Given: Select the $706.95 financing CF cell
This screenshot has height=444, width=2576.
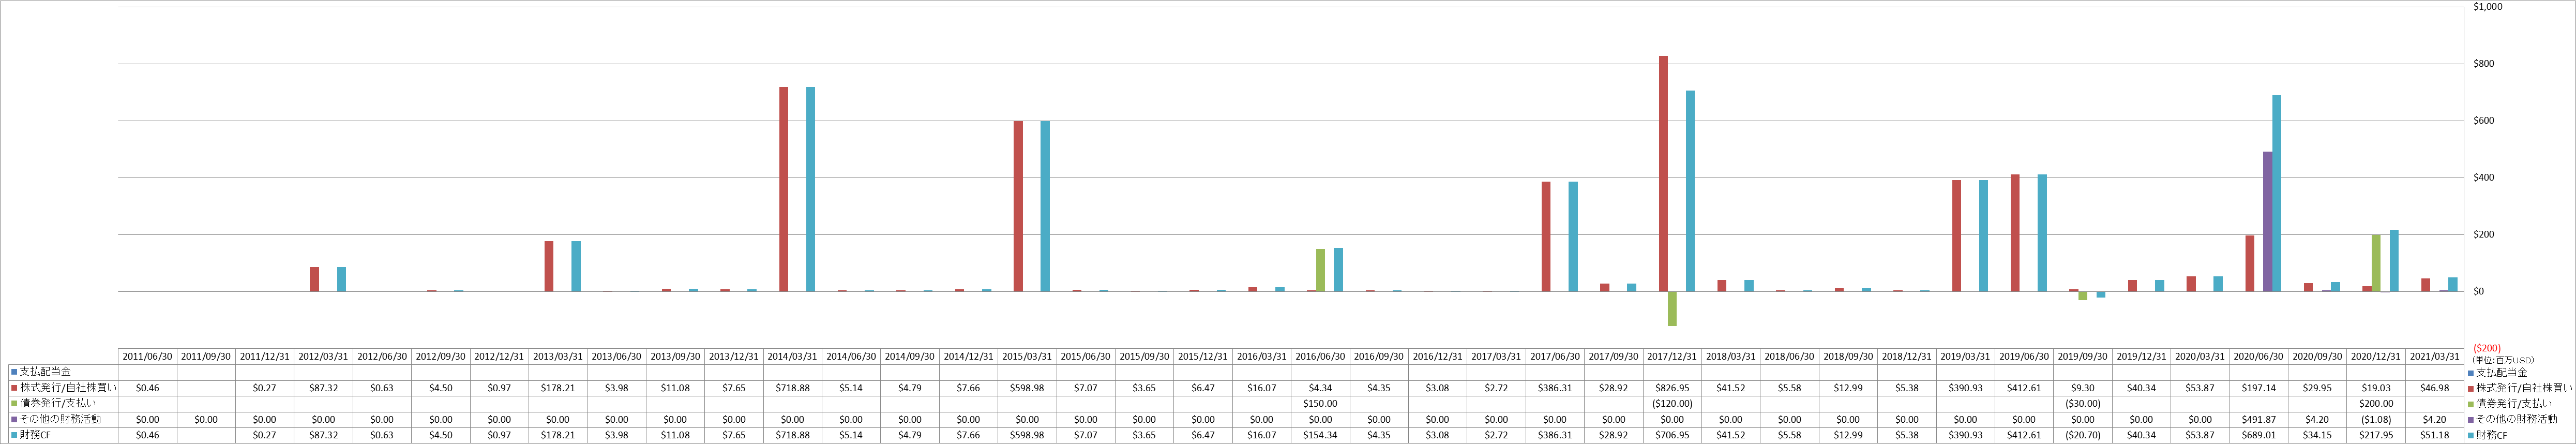Looking at the screenshot, I should [1673, 436].
